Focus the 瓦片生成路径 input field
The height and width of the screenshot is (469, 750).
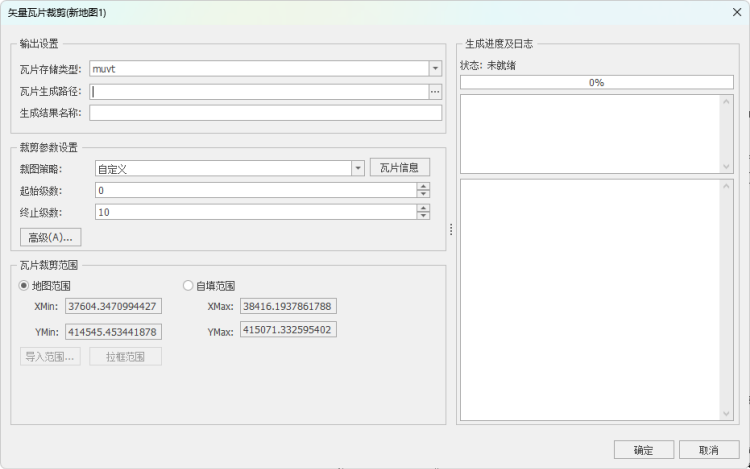pos(258,91)
